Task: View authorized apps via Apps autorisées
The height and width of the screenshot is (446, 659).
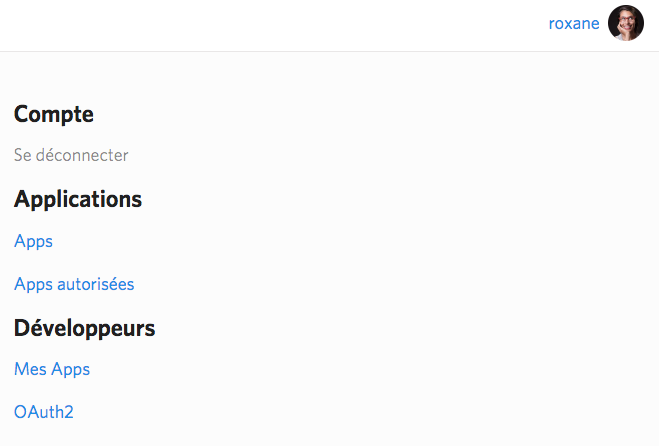Action: click(x=74, y=284)
